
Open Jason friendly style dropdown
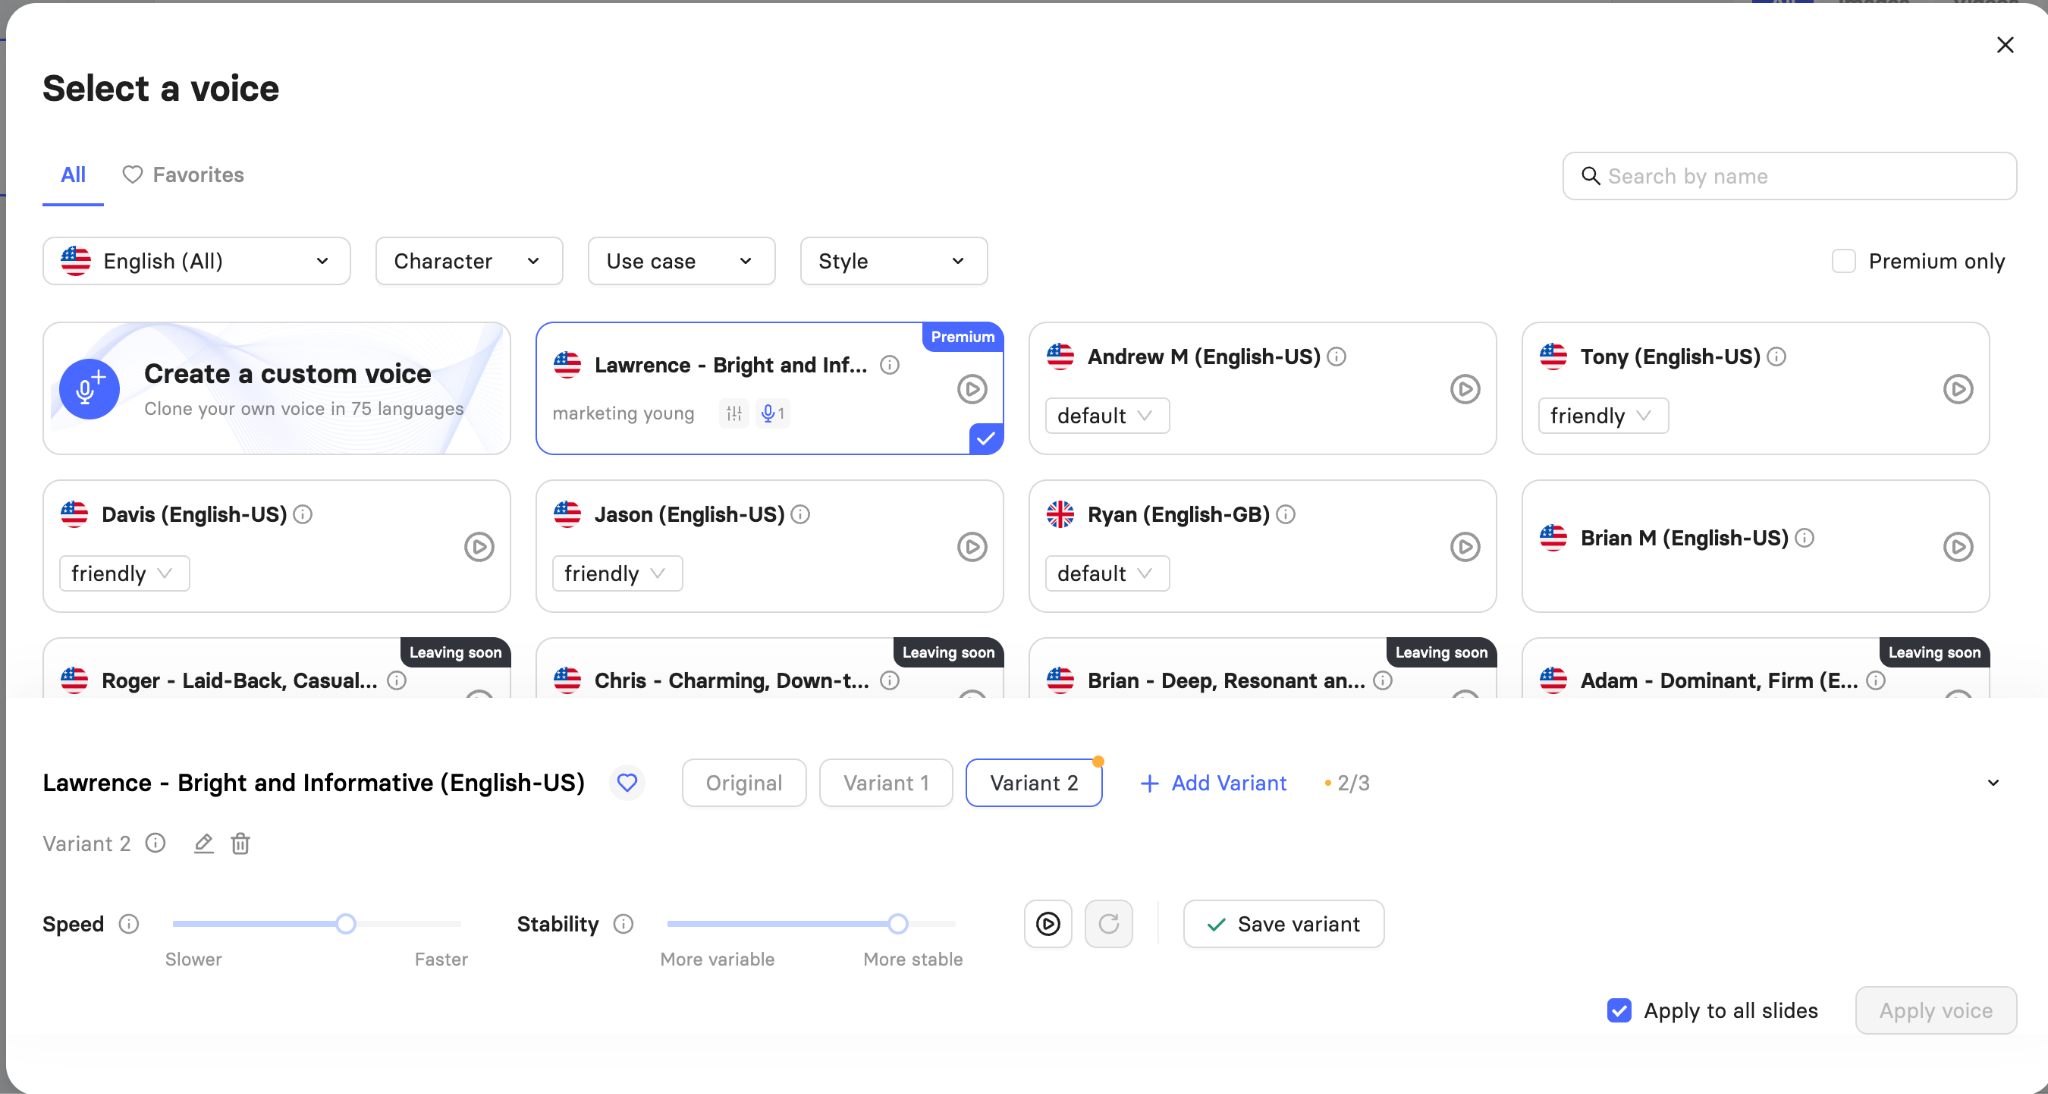[617, 574]
